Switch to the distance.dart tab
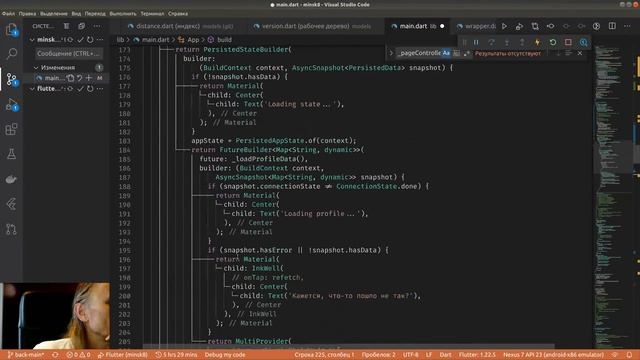 180,26
